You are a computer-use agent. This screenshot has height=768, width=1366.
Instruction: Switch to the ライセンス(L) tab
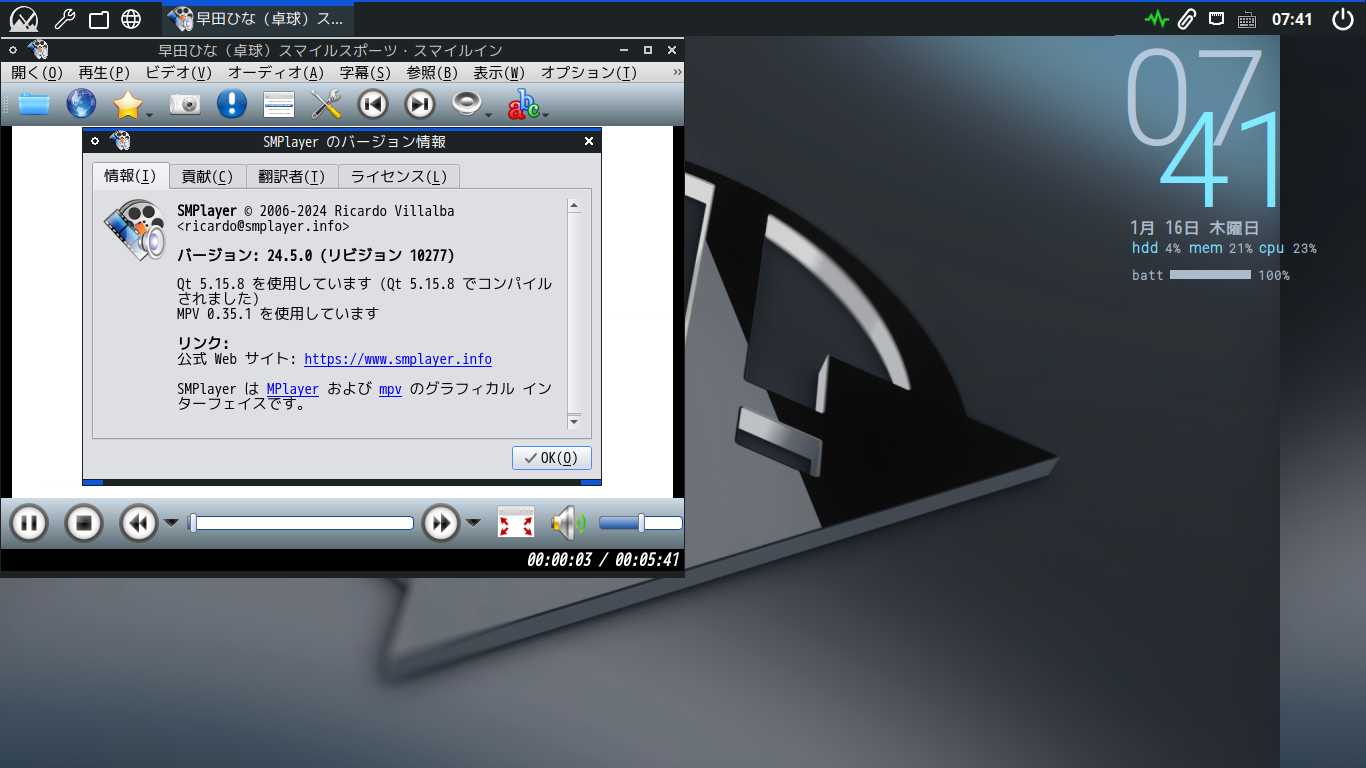click(x=399, y=177)
